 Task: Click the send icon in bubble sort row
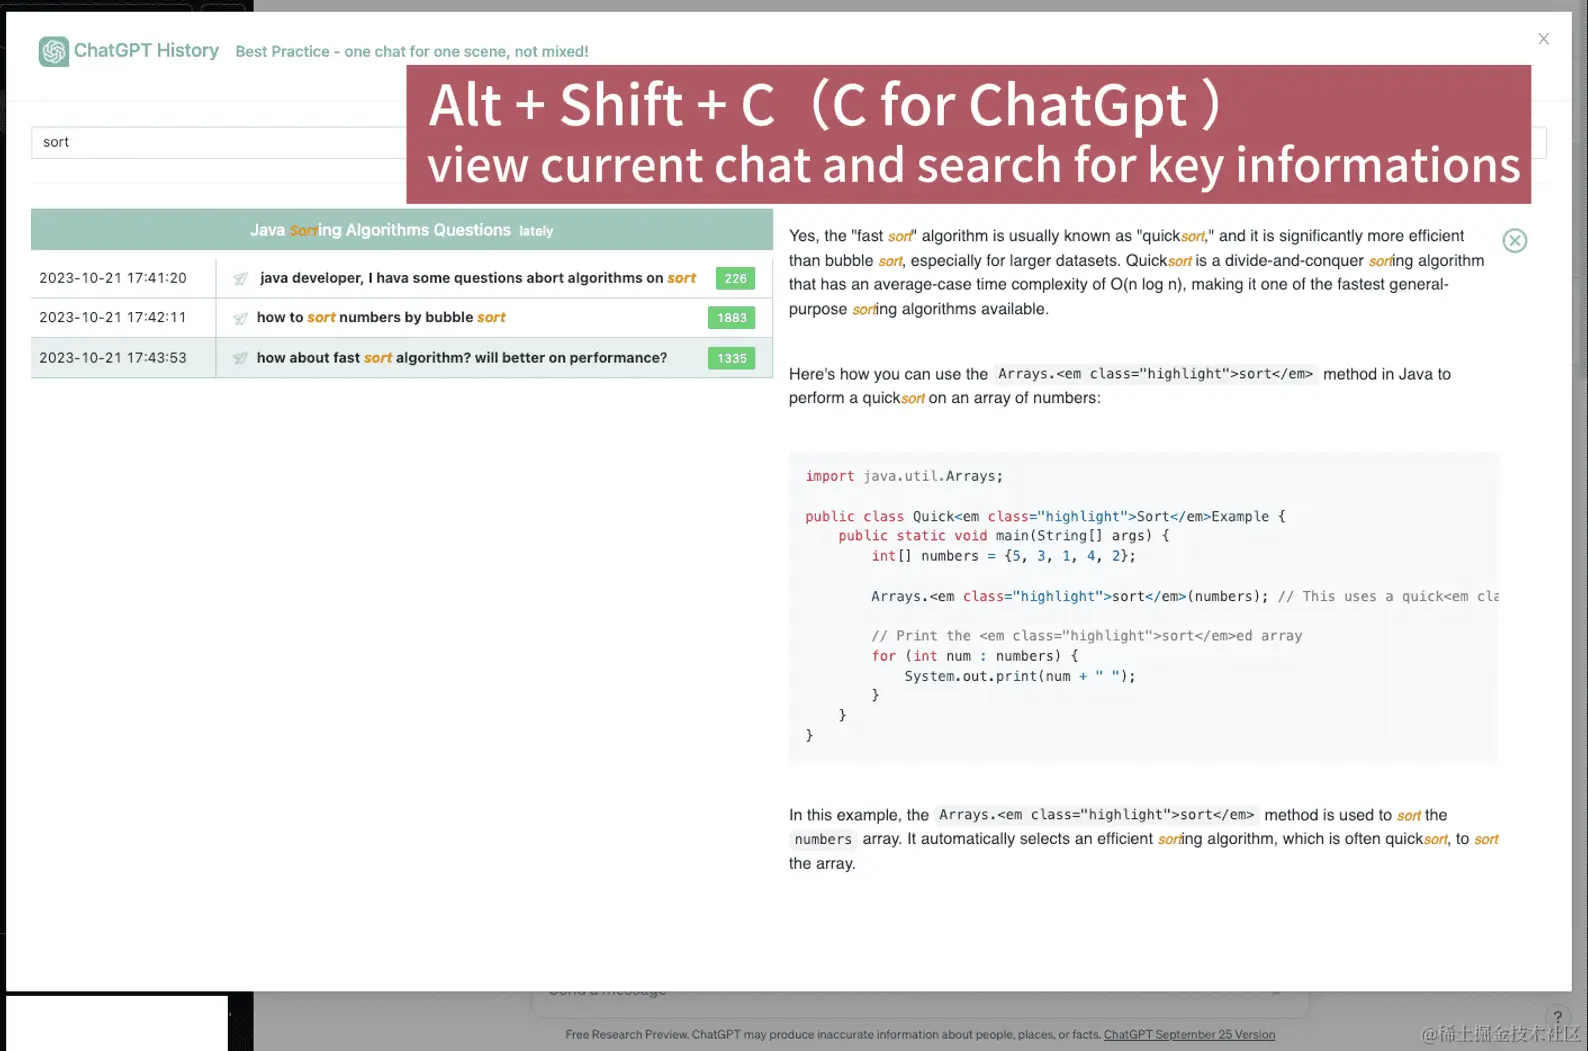pos(240,318)
